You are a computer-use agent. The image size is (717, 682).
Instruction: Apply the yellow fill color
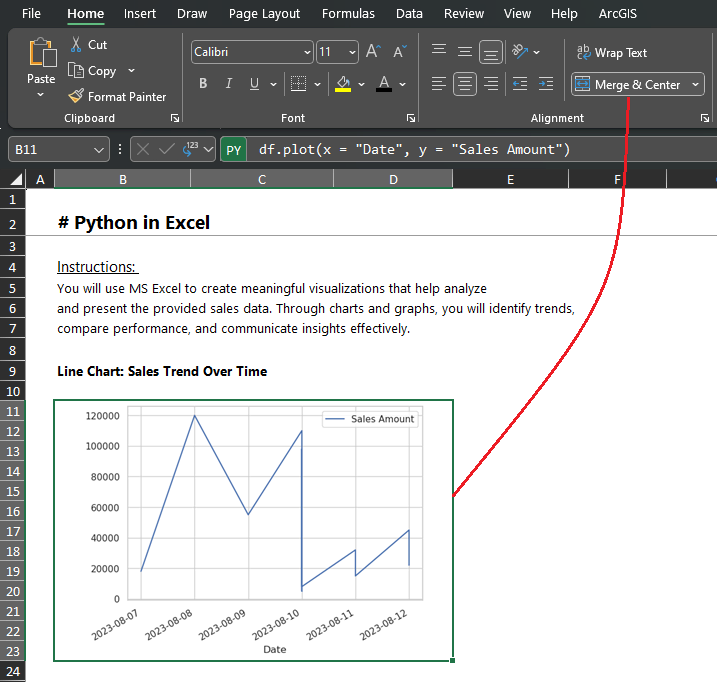(343, 84)
